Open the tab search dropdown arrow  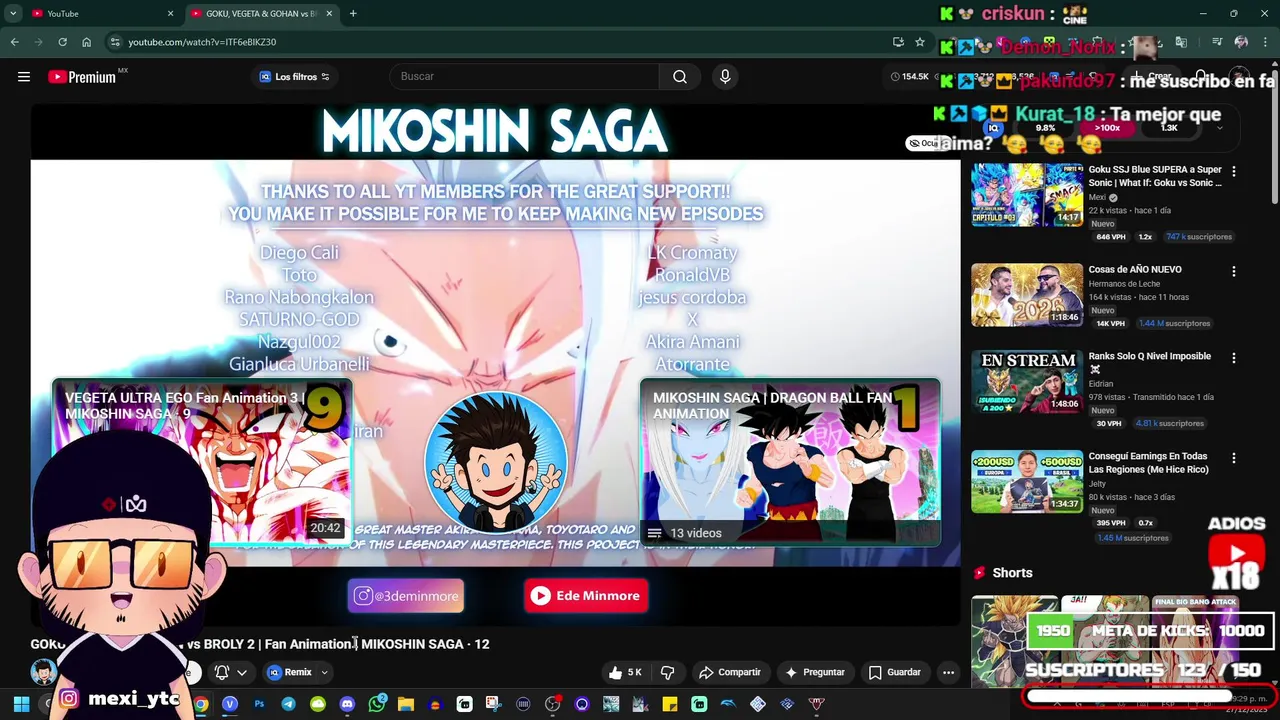point(13,13)
